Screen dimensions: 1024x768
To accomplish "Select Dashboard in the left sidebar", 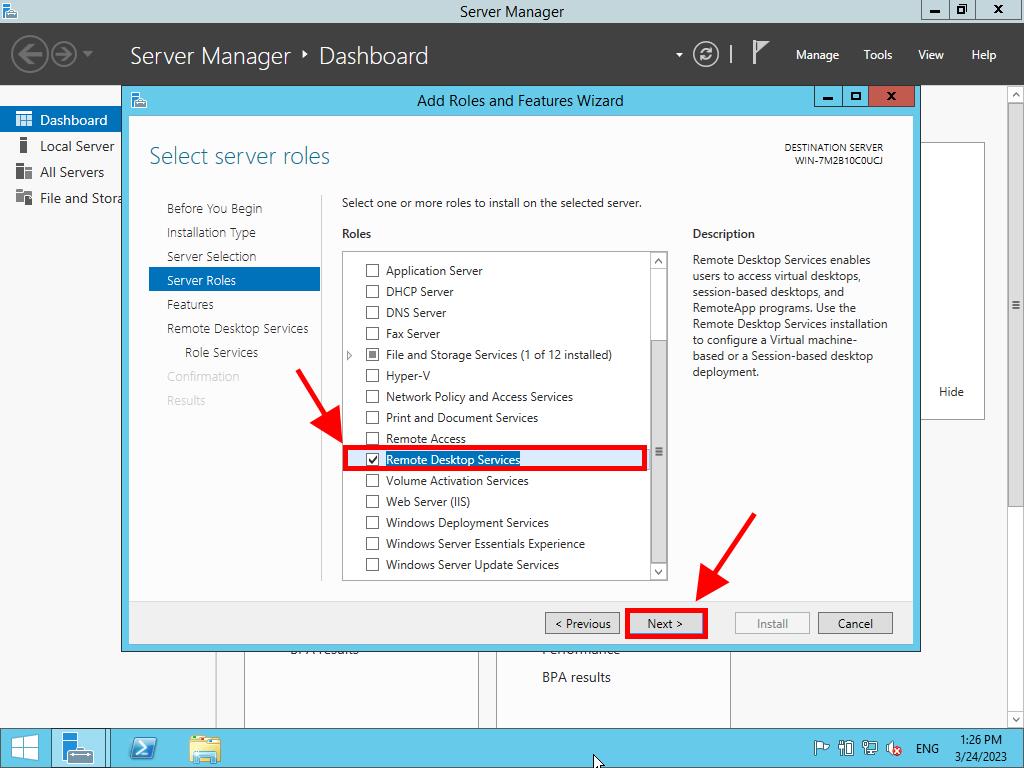I will (61, 120).
